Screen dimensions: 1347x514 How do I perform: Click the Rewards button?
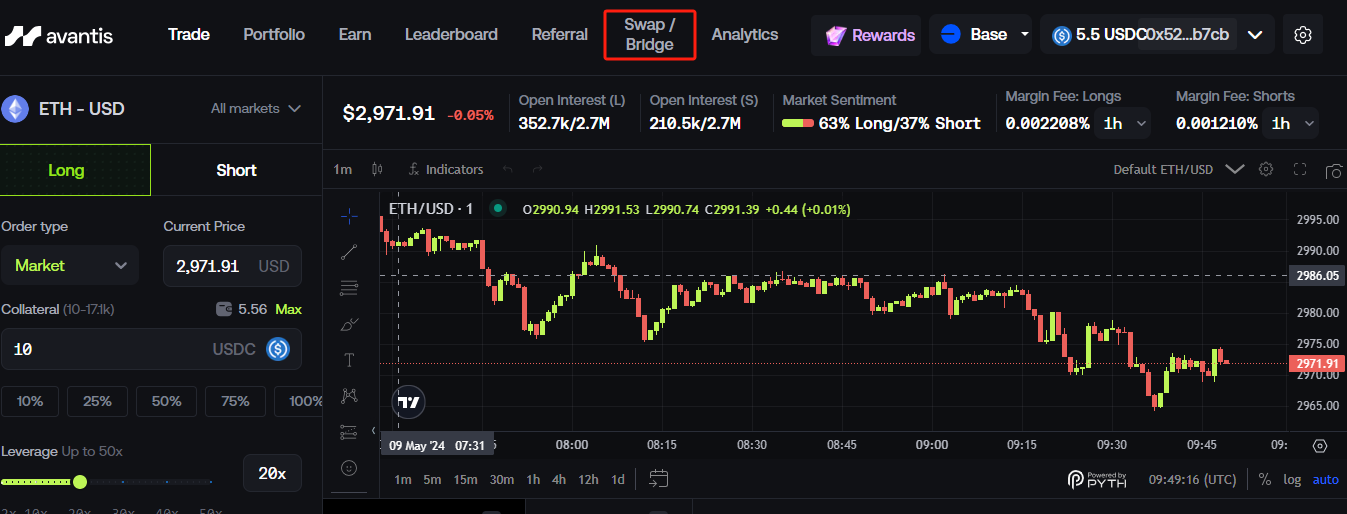(869, 35)
